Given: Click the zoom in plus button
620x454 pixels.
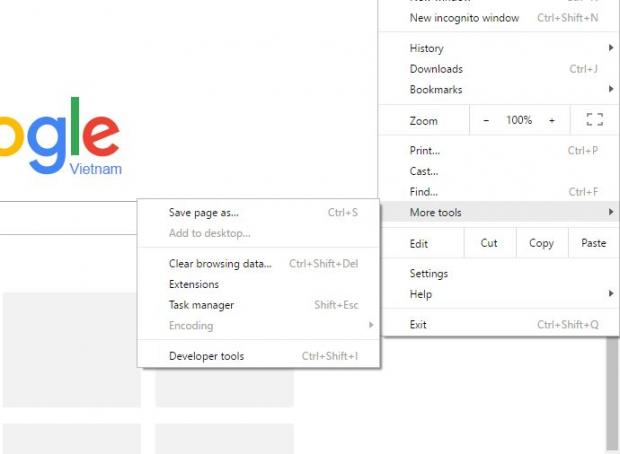Looking at the screenshot, I should click(551, 120).
